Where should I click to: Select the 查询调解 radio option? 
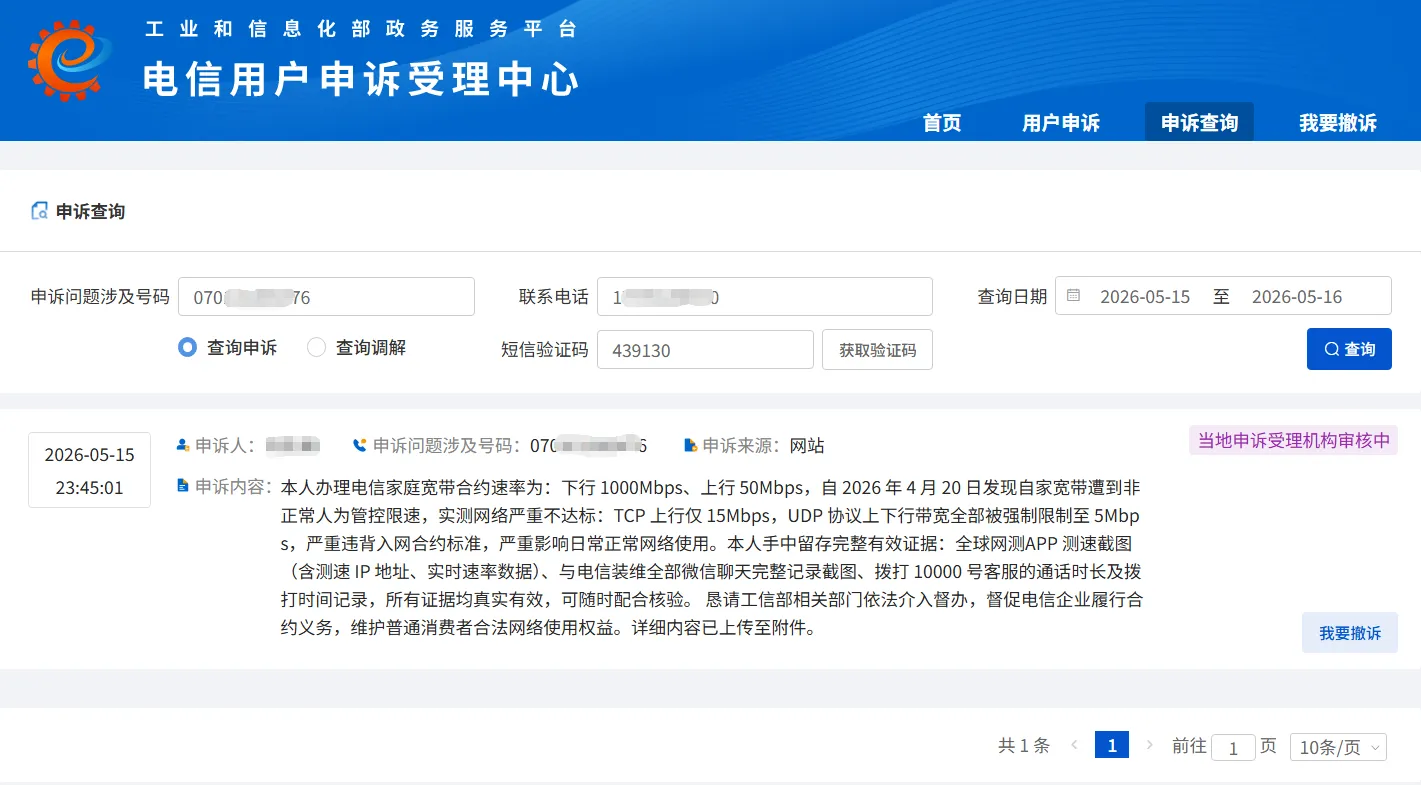pos(316,348)
